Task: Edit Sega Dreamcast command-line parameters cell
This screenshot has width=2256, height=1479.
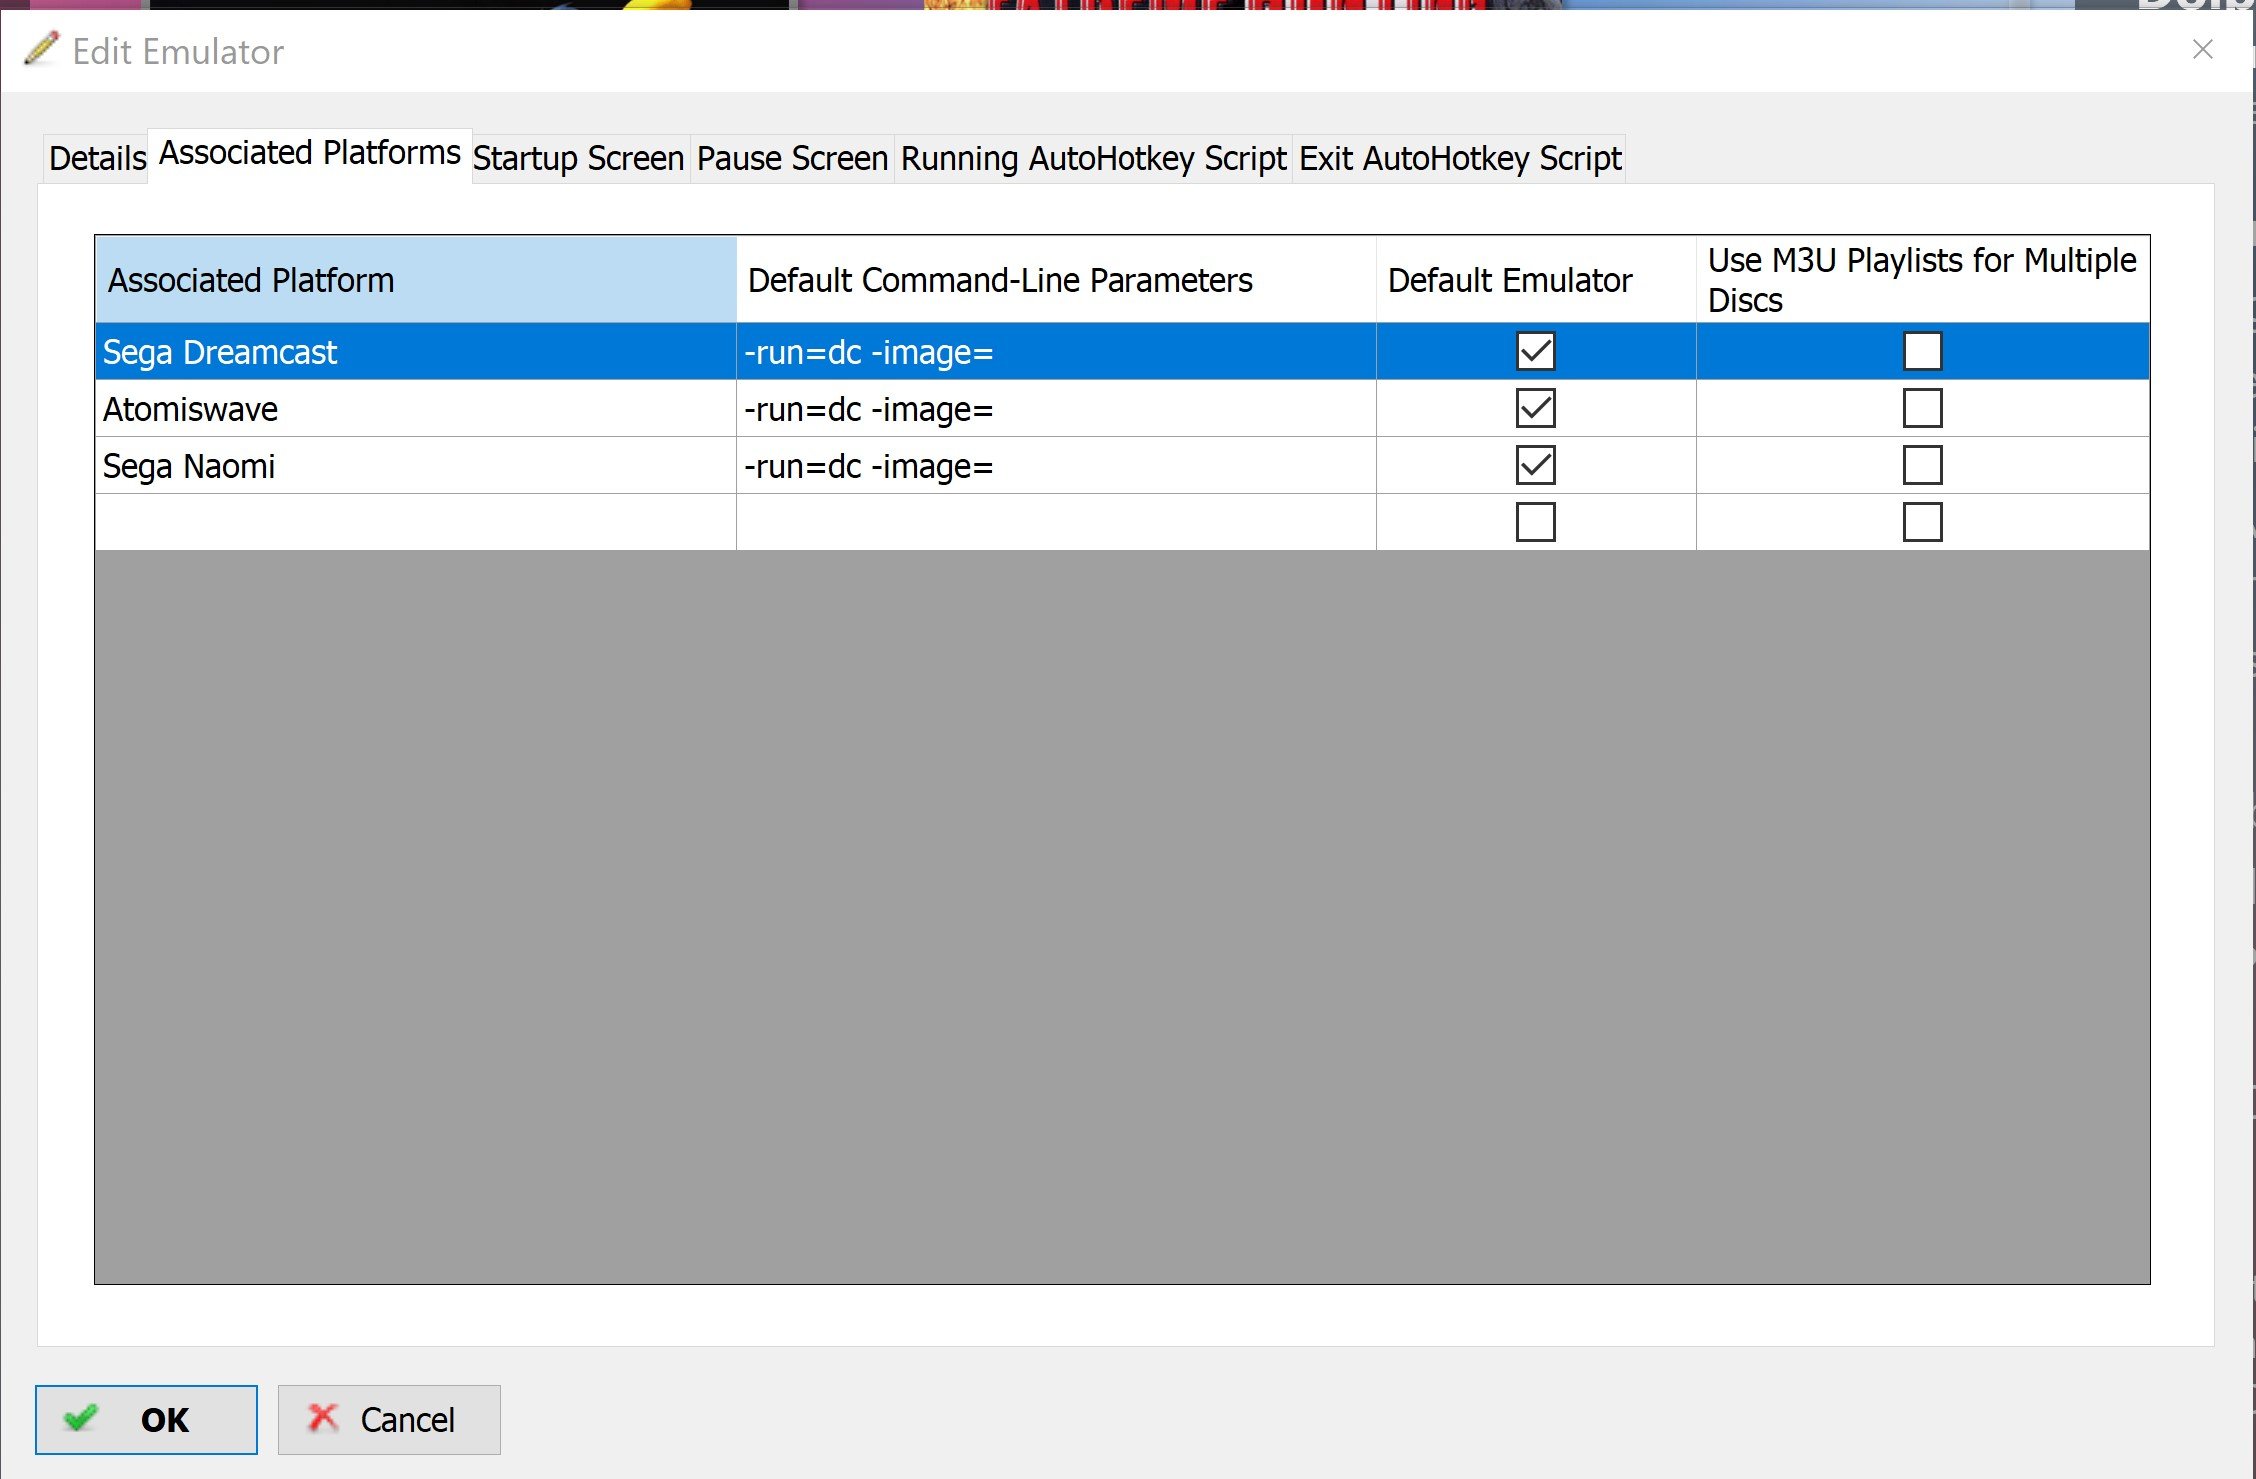Action: coord(1056,352)
